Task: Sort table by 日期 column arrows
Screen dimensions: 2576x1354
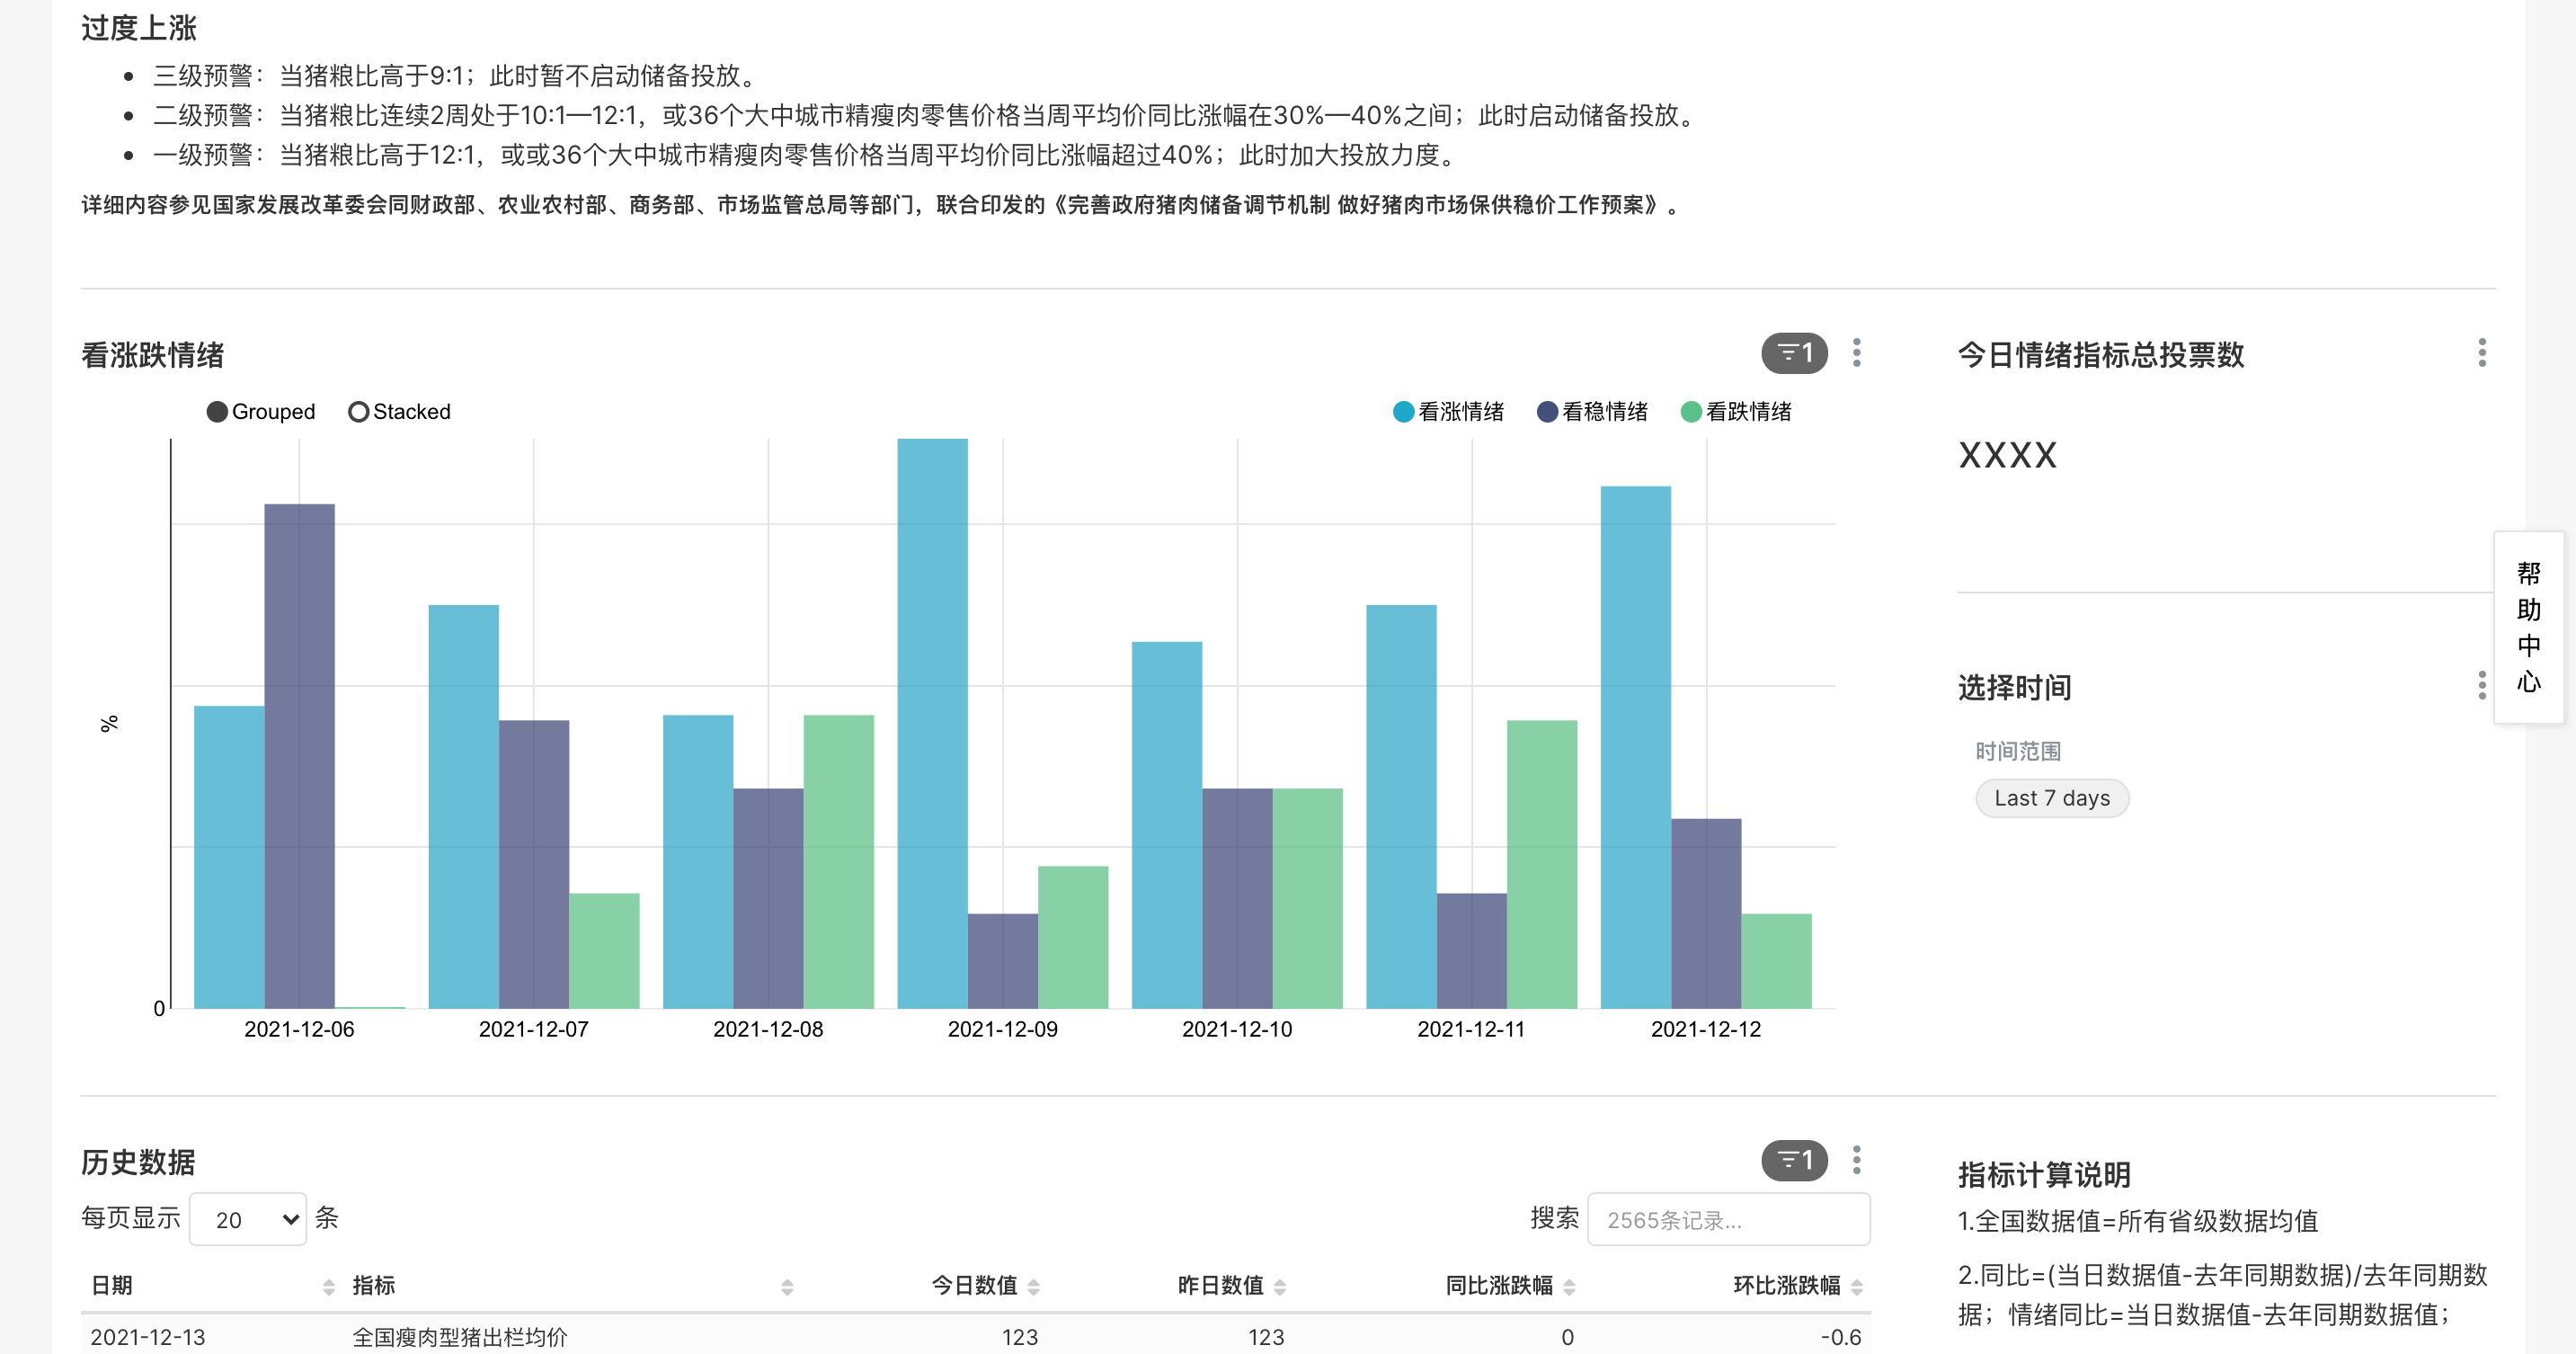Action: [329, 1287]
